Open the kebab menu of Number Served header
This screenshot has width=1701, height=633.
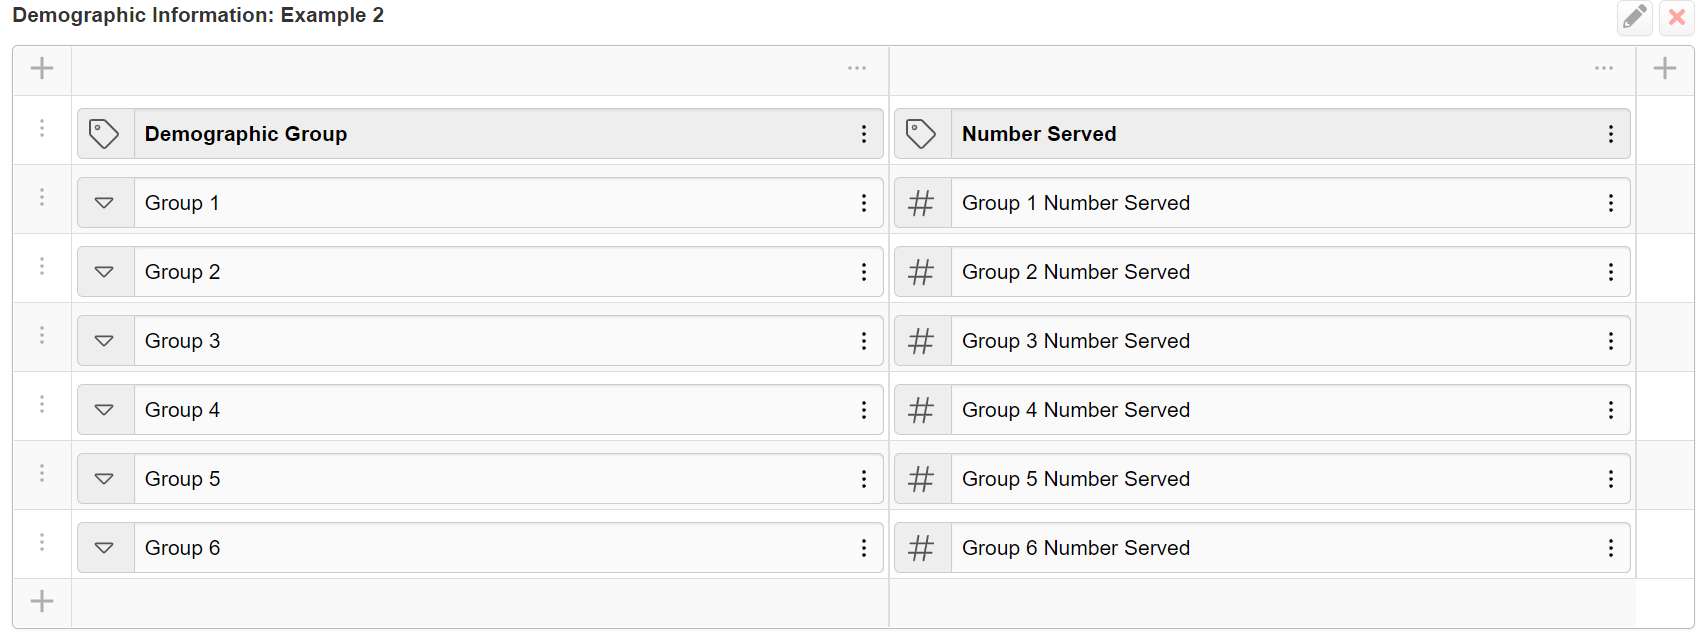(x=1611, y=134)
